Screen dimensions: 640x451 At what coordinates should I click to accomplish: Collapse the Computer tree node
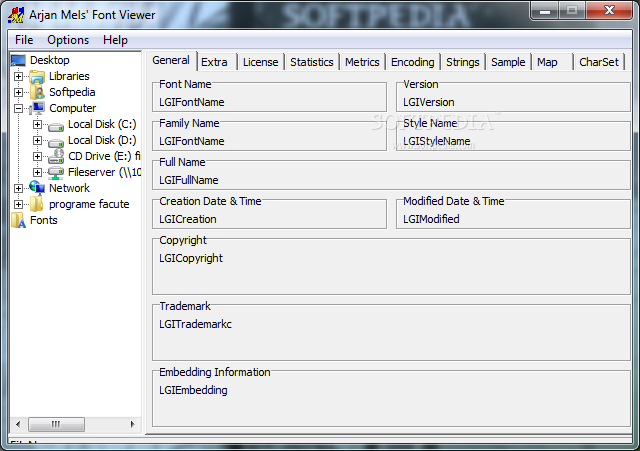[x=18, y=108]
